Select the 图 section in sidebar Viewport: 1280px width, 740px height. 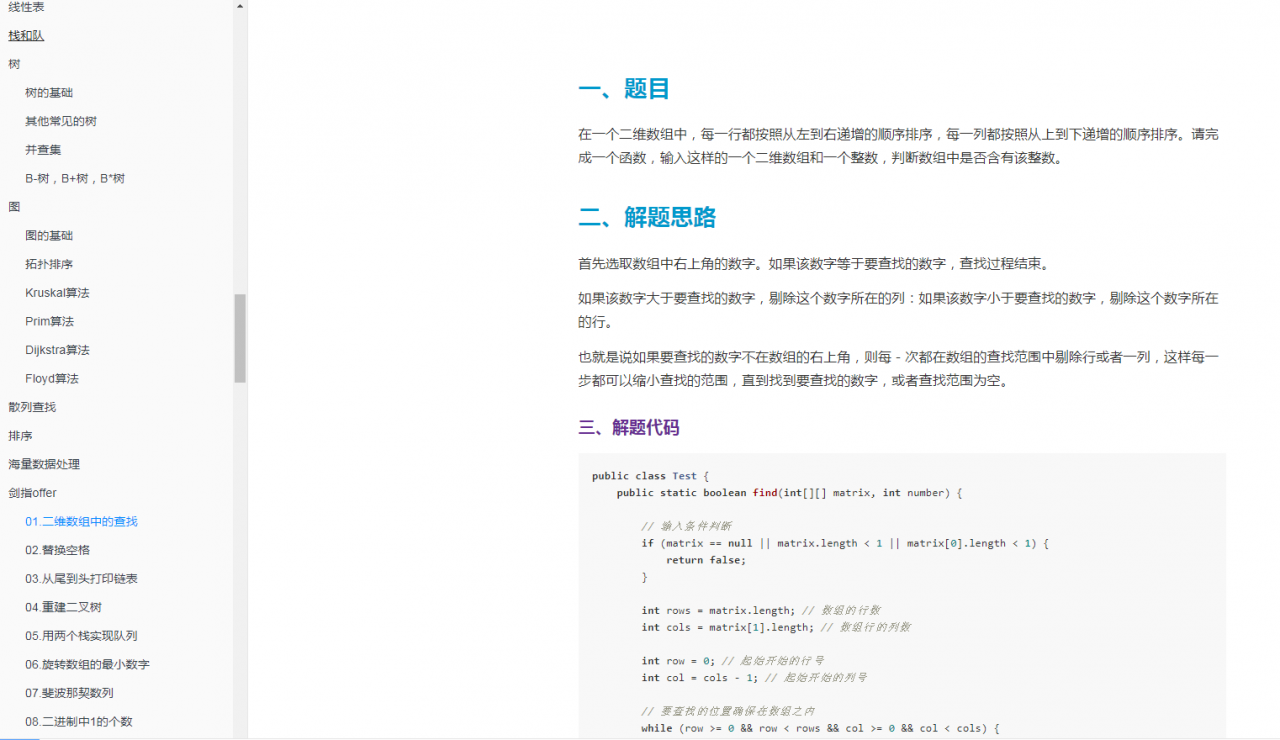pyautogui.click(x=14, y=207)
